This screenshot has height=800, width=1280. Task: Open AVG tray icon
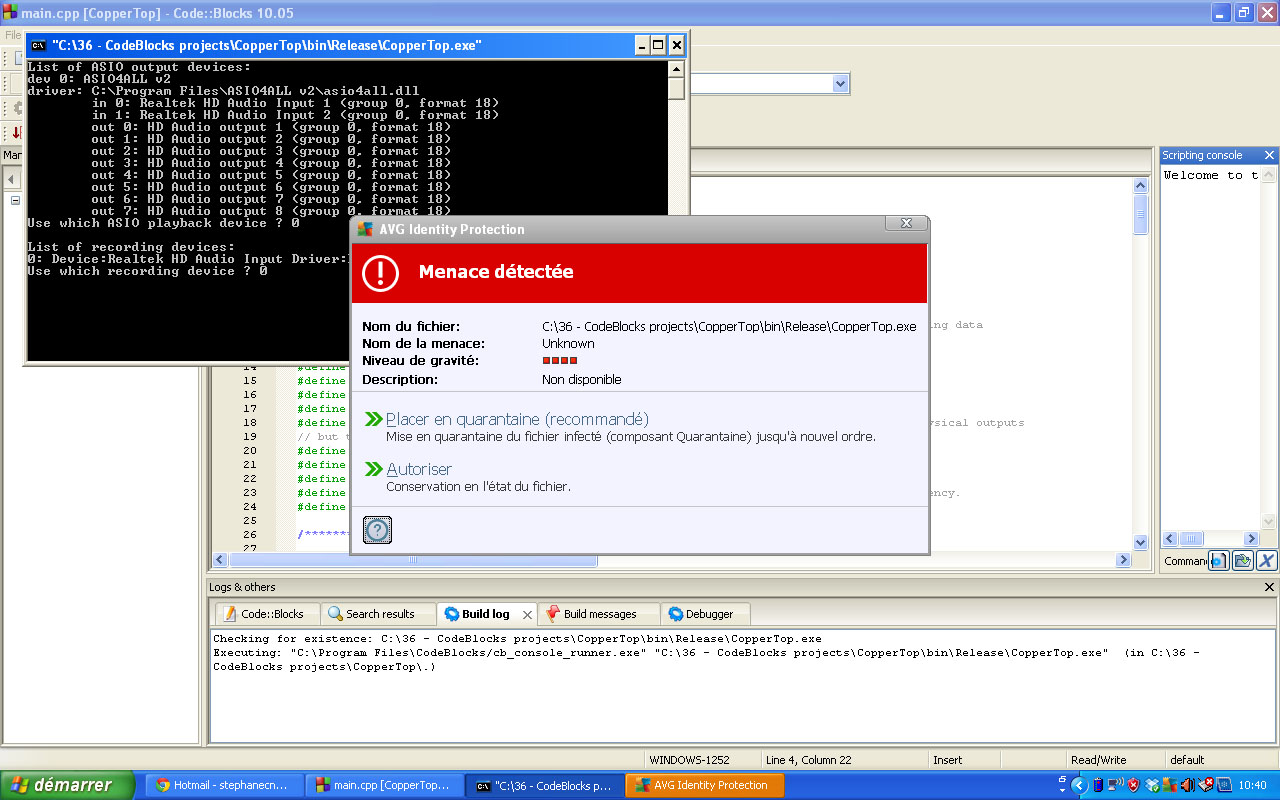point(1170,785)
